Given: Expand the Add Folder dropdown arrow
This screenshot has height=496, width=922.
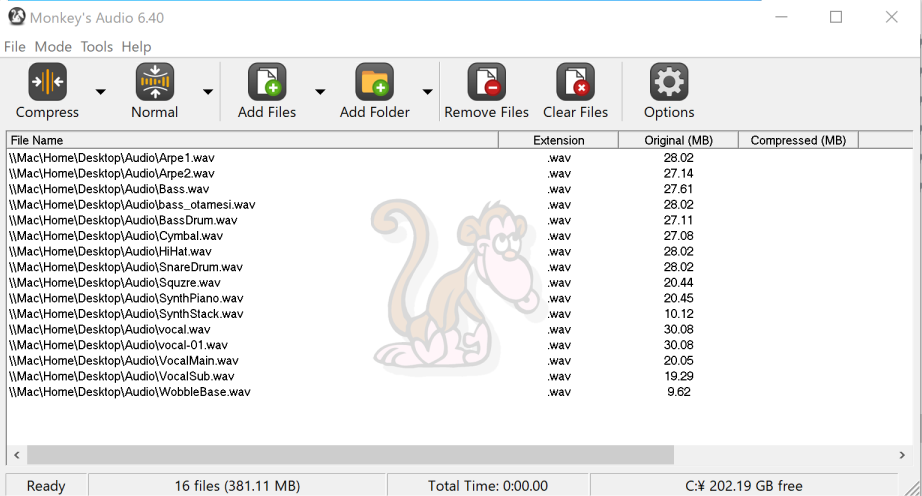Looking at the screenshot, I should pyautogui.click(x=427, y=92).
